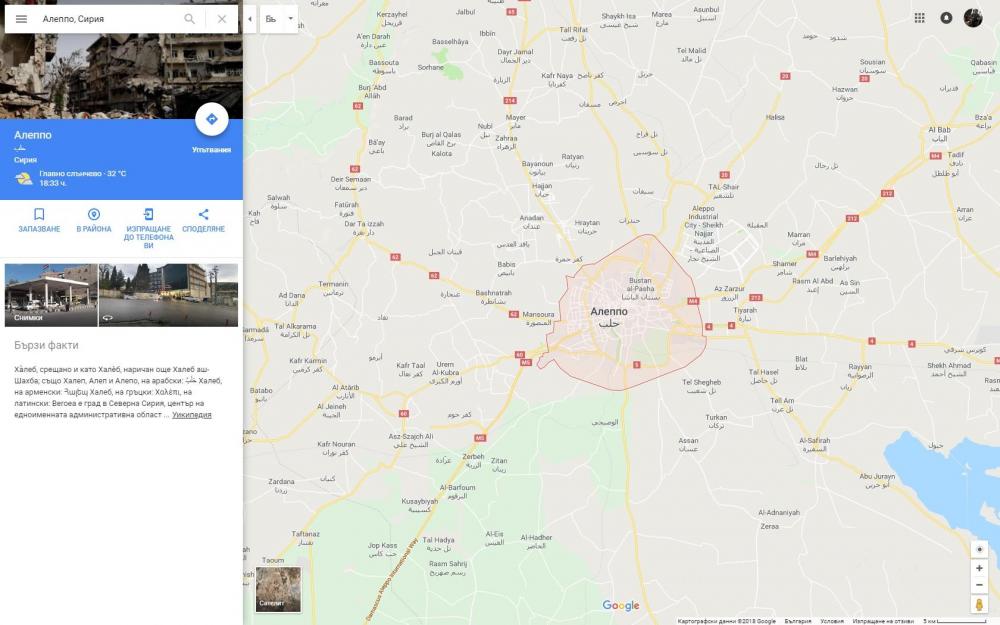Click the blue directions button

(x=211, y=119)
